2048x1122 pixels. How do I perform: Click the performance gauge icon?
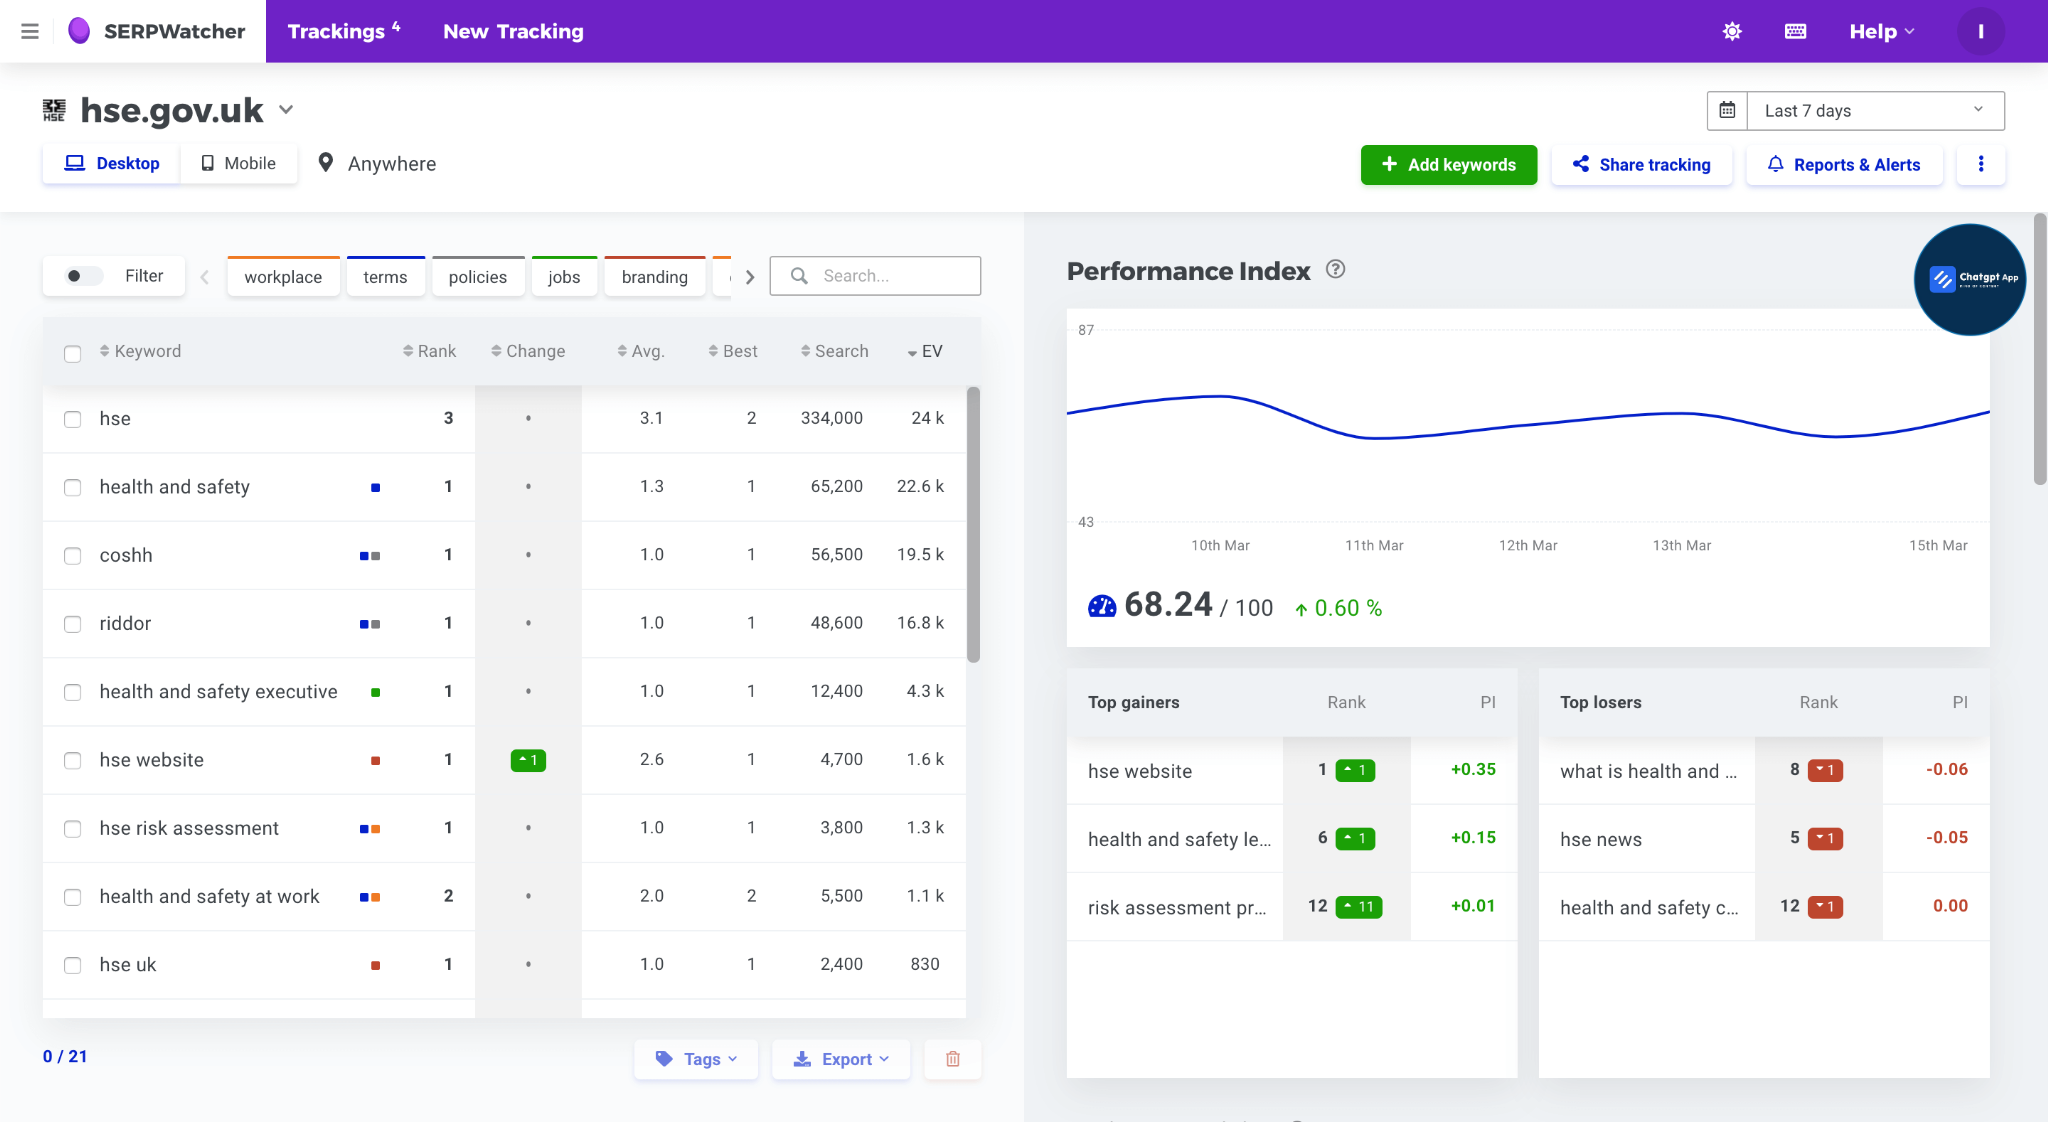point(1101,606)
